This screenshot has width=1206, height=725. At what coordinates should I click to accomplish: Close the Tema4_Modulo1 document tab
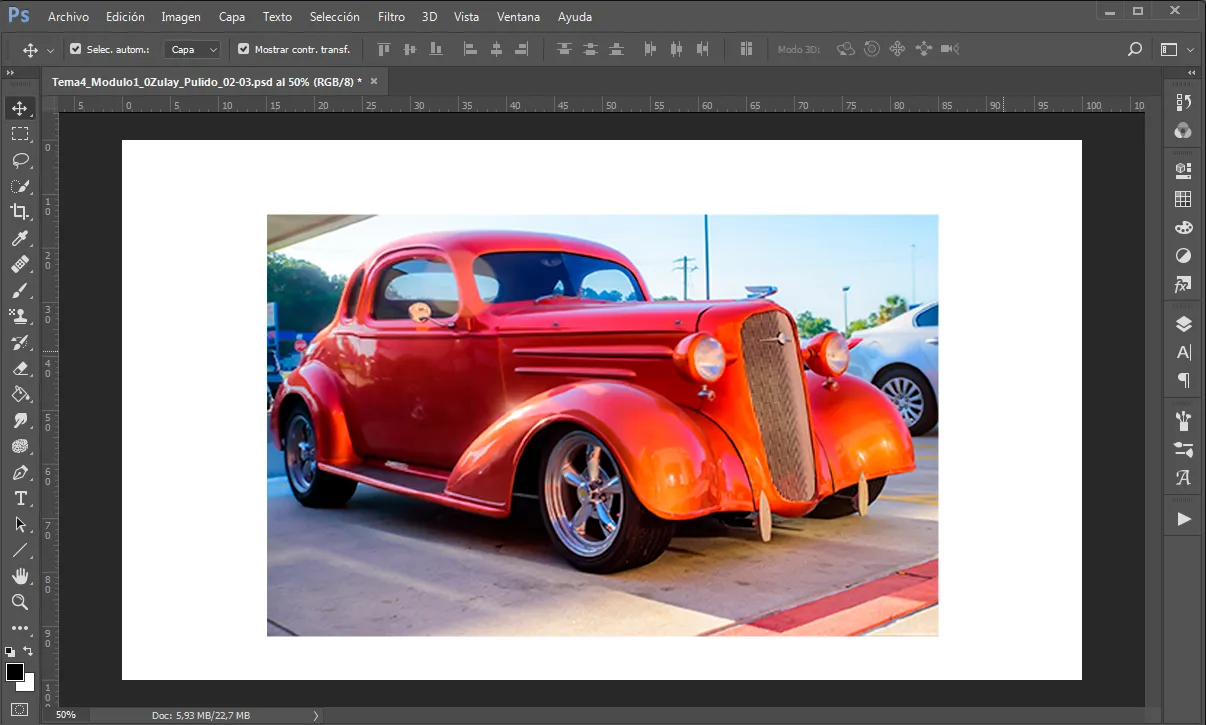tap(374, 81)
